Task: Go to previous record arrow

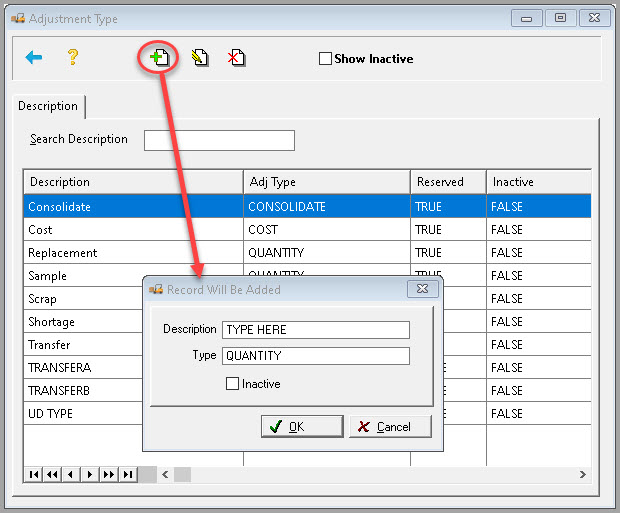Action: coord(71,474)
